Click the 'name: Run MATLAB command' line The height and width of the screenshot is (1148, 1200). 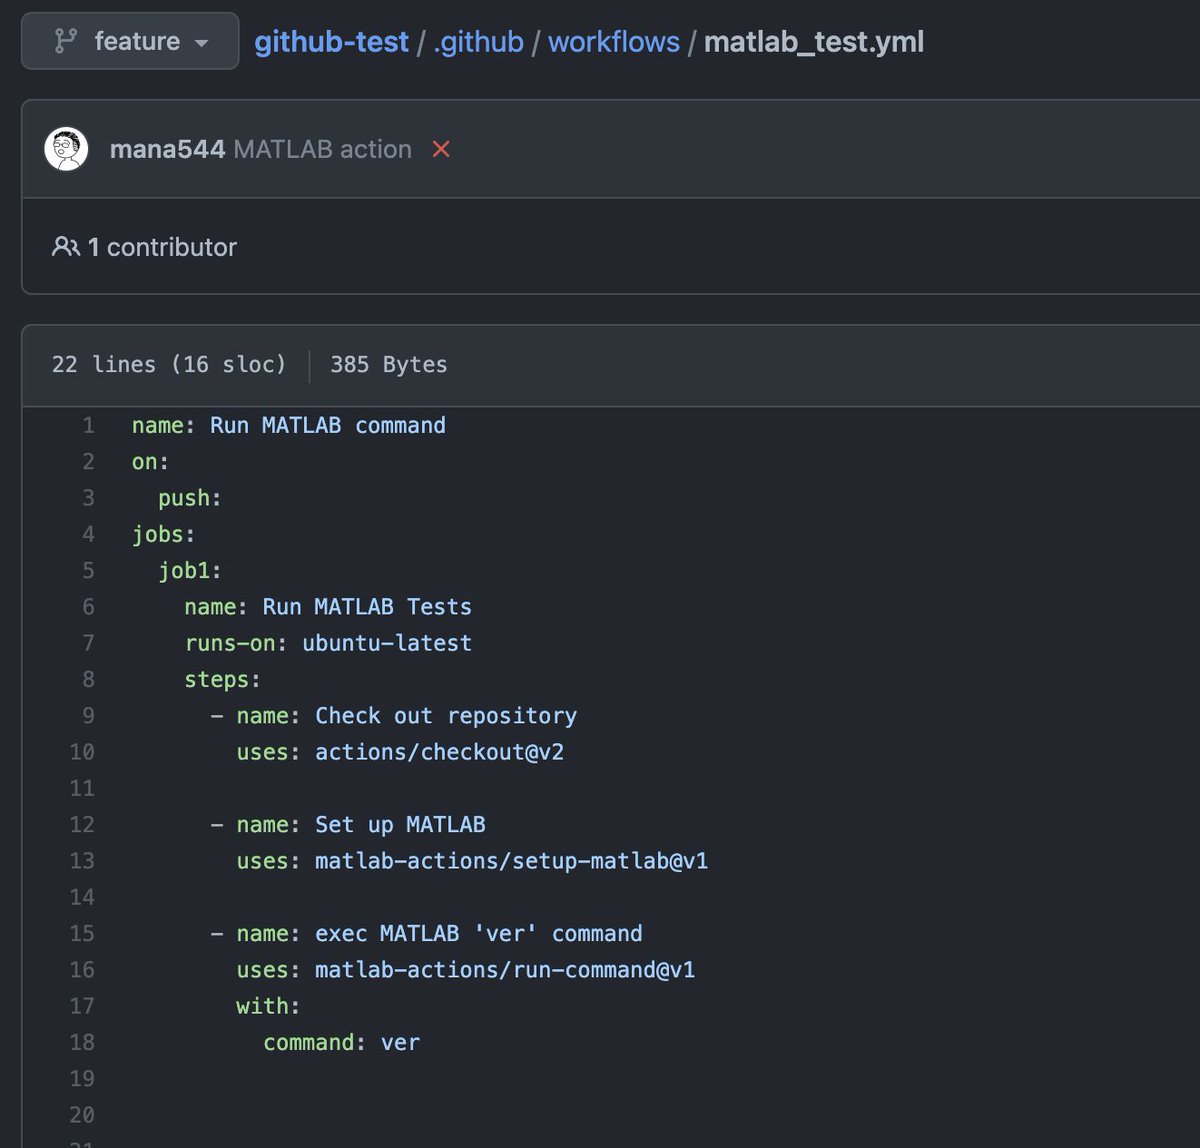pyautogui.click(x=289, y=425)
